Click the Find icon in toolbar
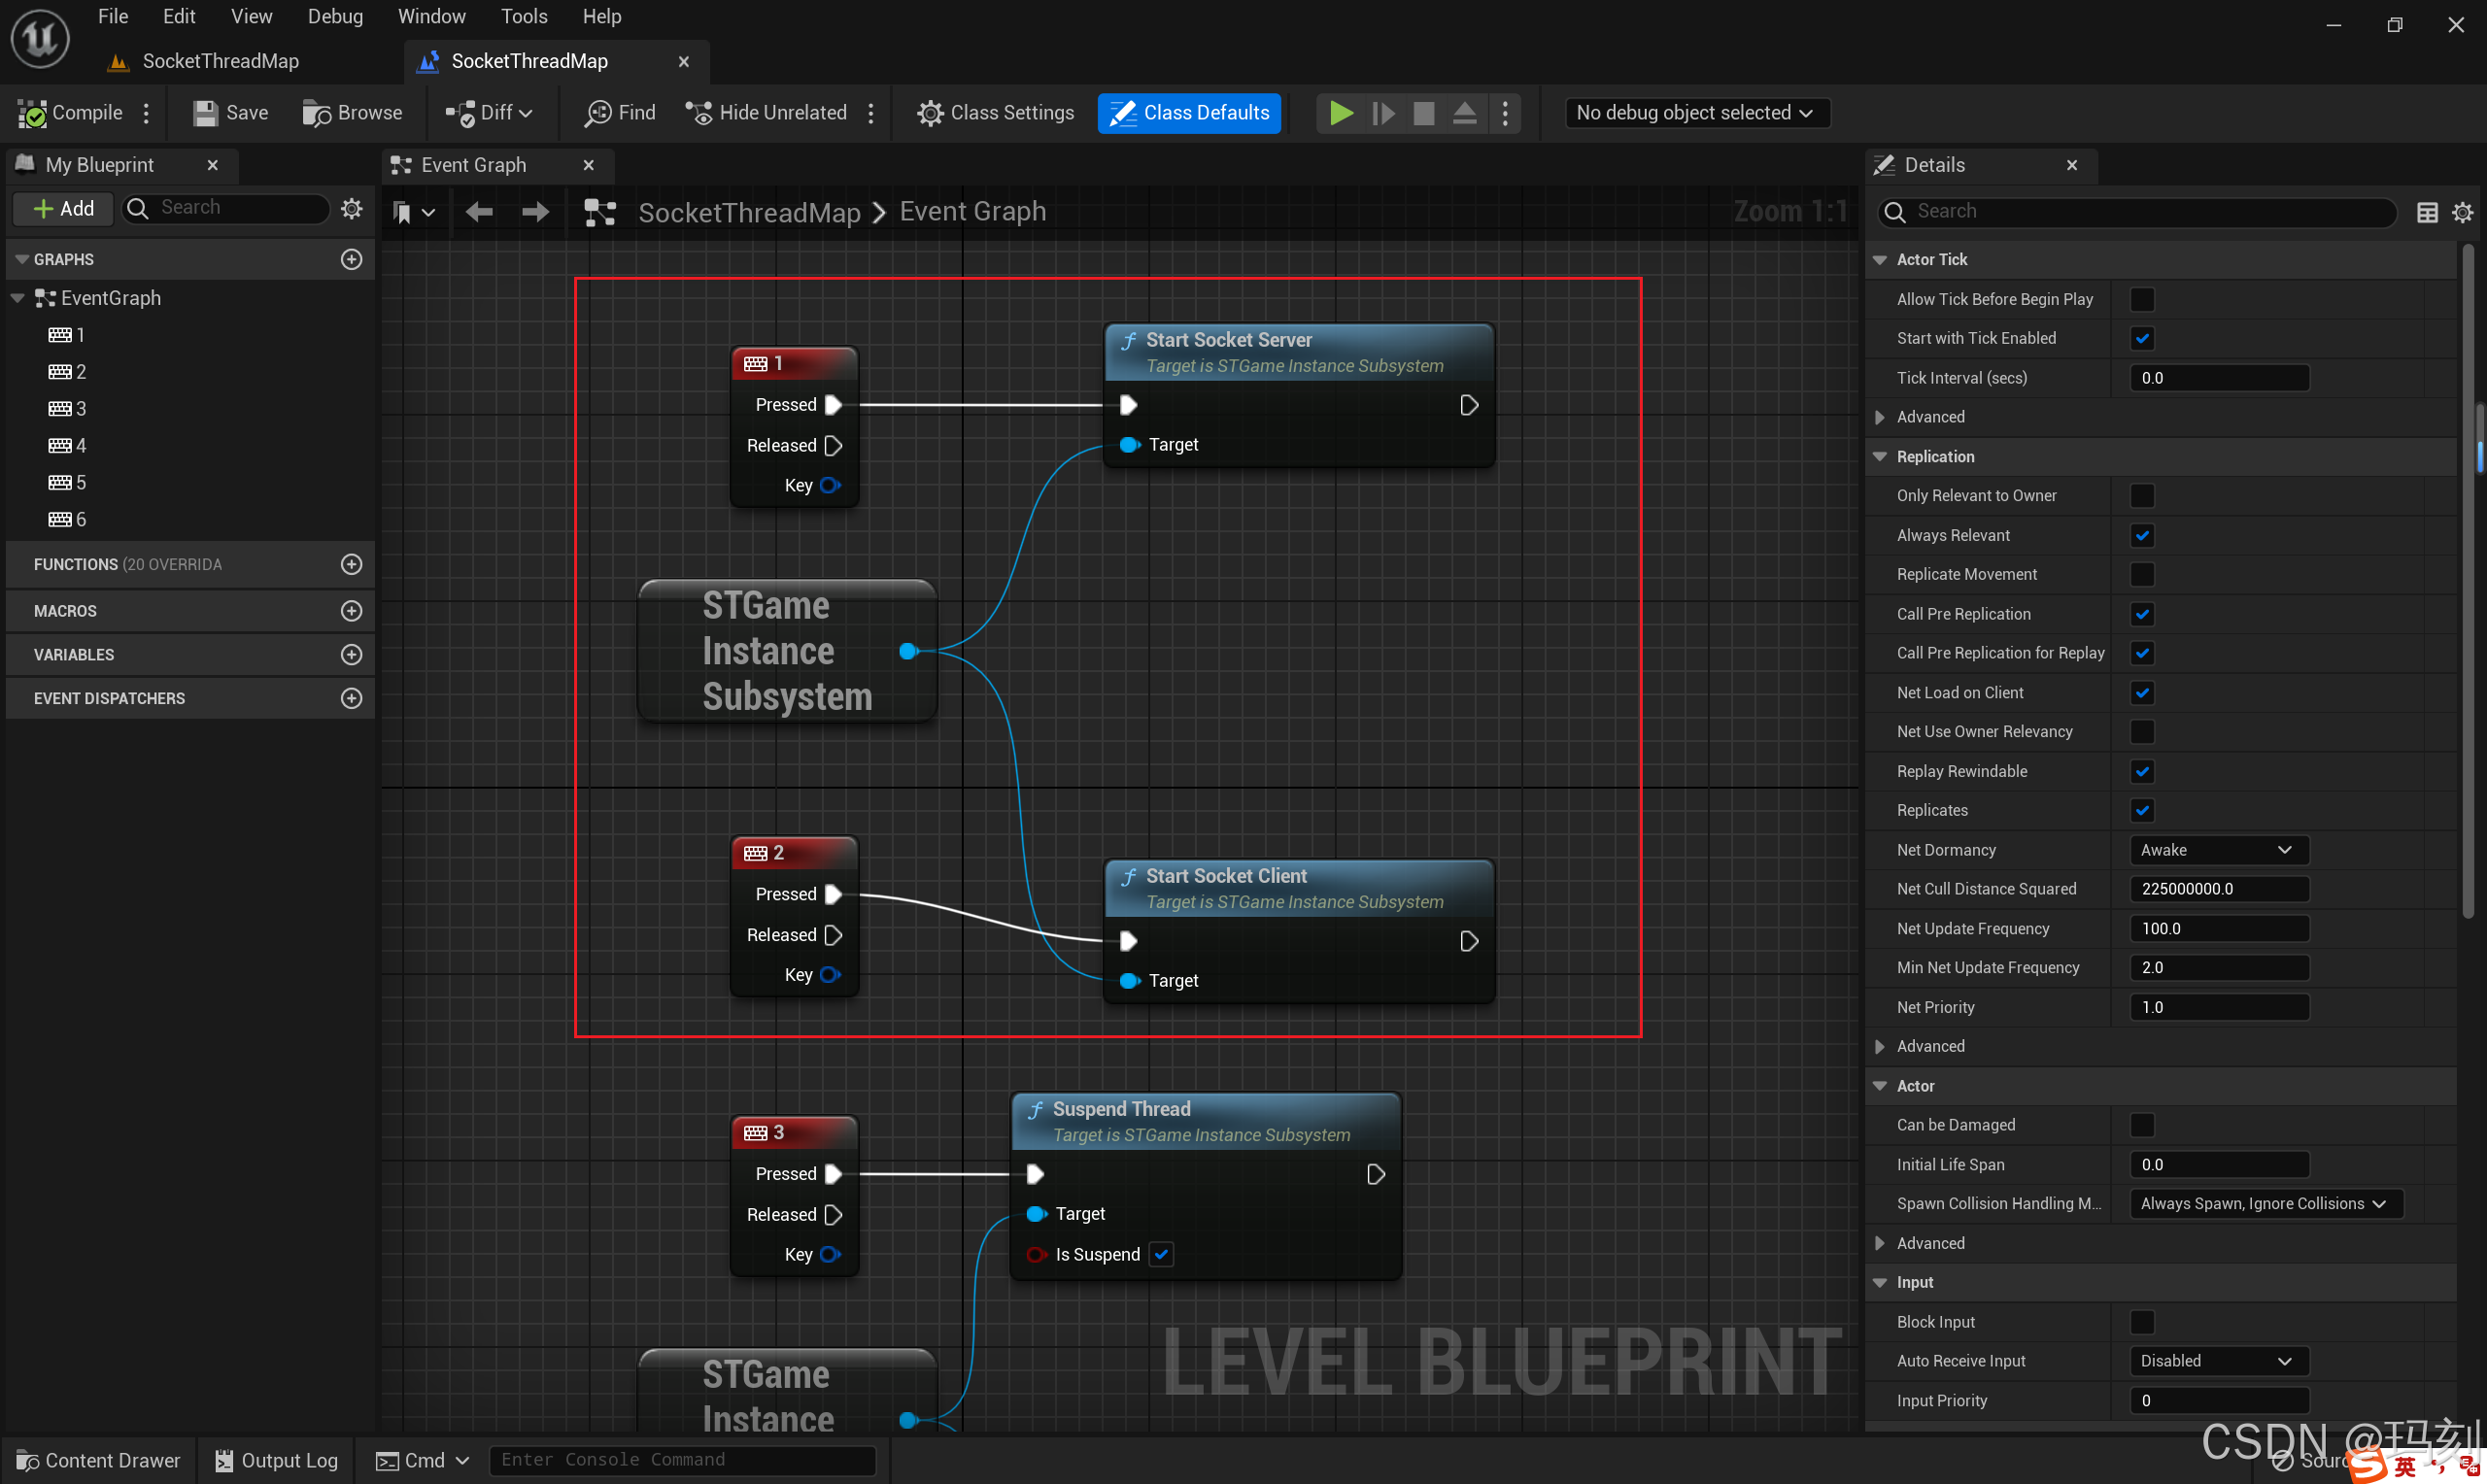Viewport: 2487px width, 1484px height. (x=598, y=113)
